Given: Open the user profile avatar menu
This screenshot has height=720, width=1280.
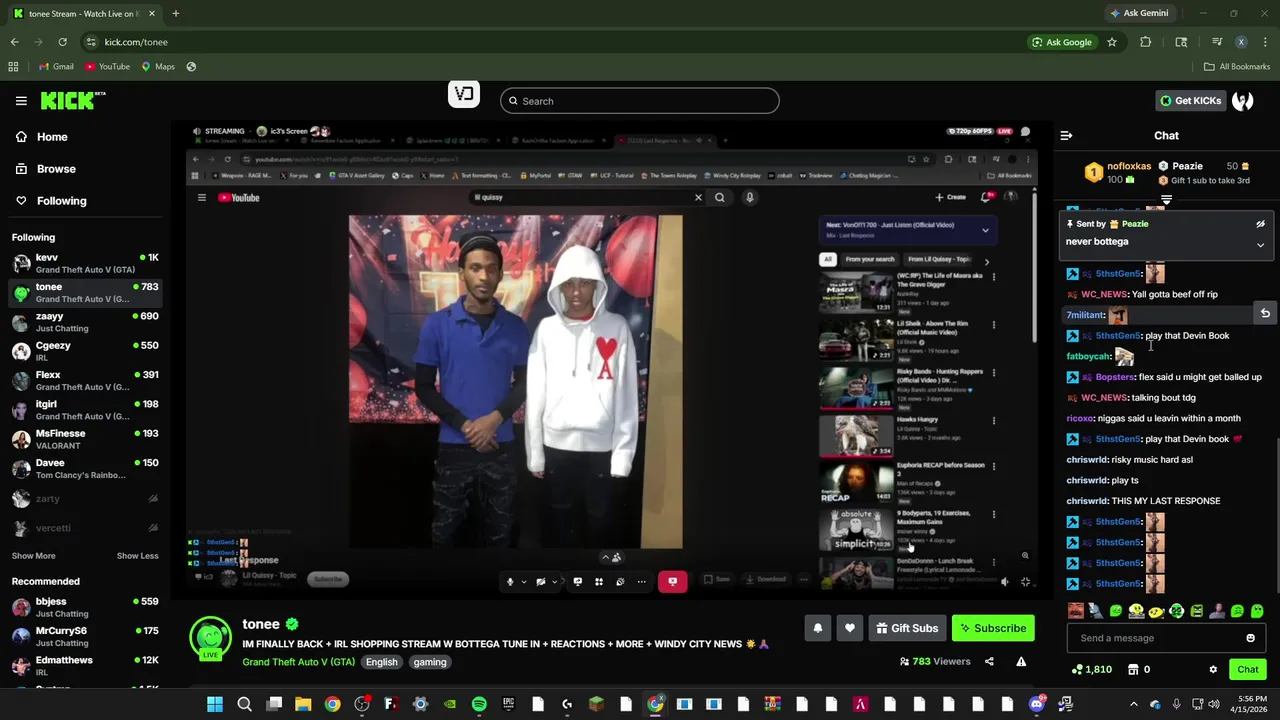Looking at the screenshot, I should (1243, 101).
